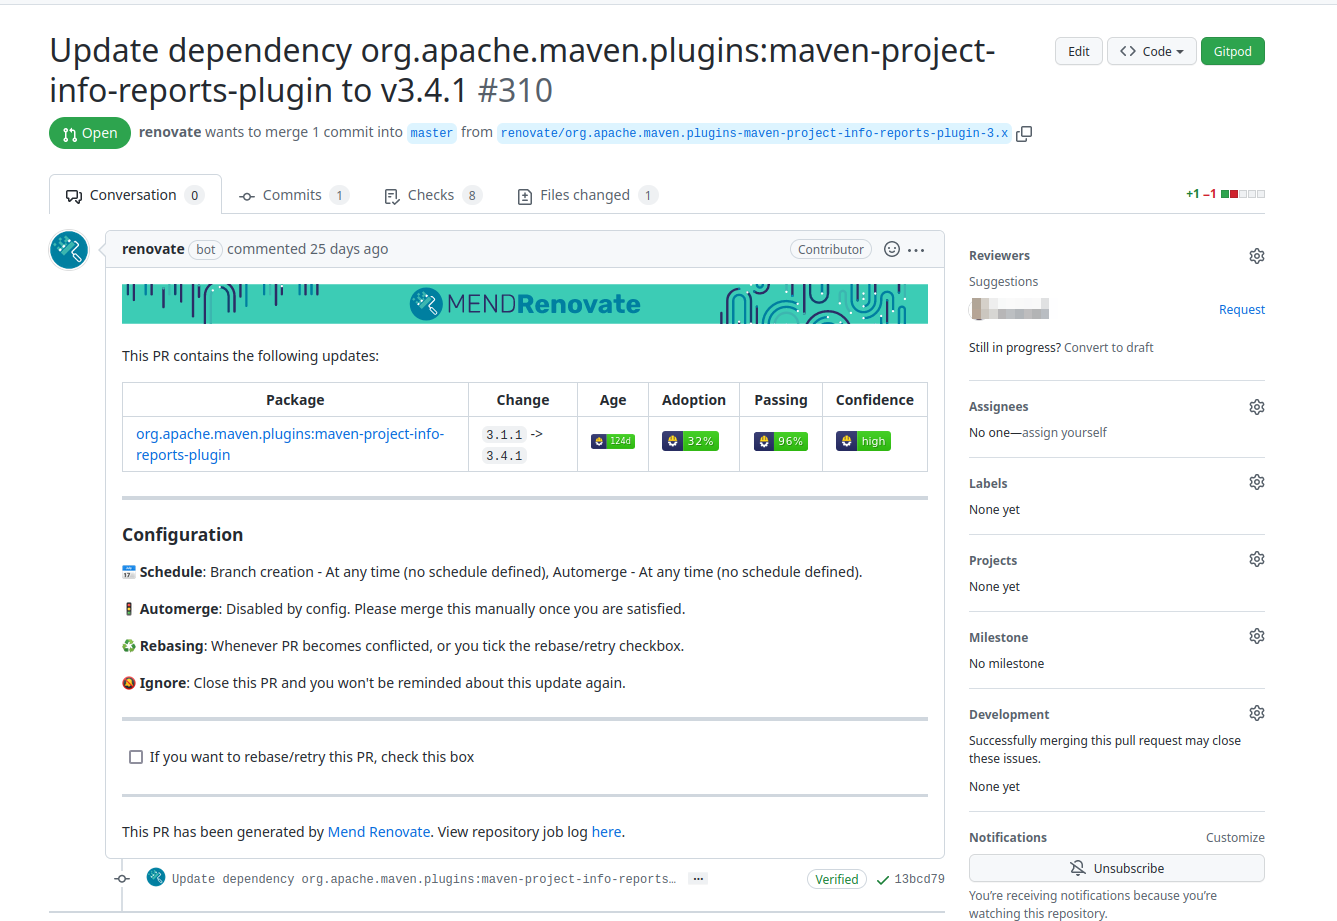Check the rebase/retry this PR checkbox

(x=136, y=757)
